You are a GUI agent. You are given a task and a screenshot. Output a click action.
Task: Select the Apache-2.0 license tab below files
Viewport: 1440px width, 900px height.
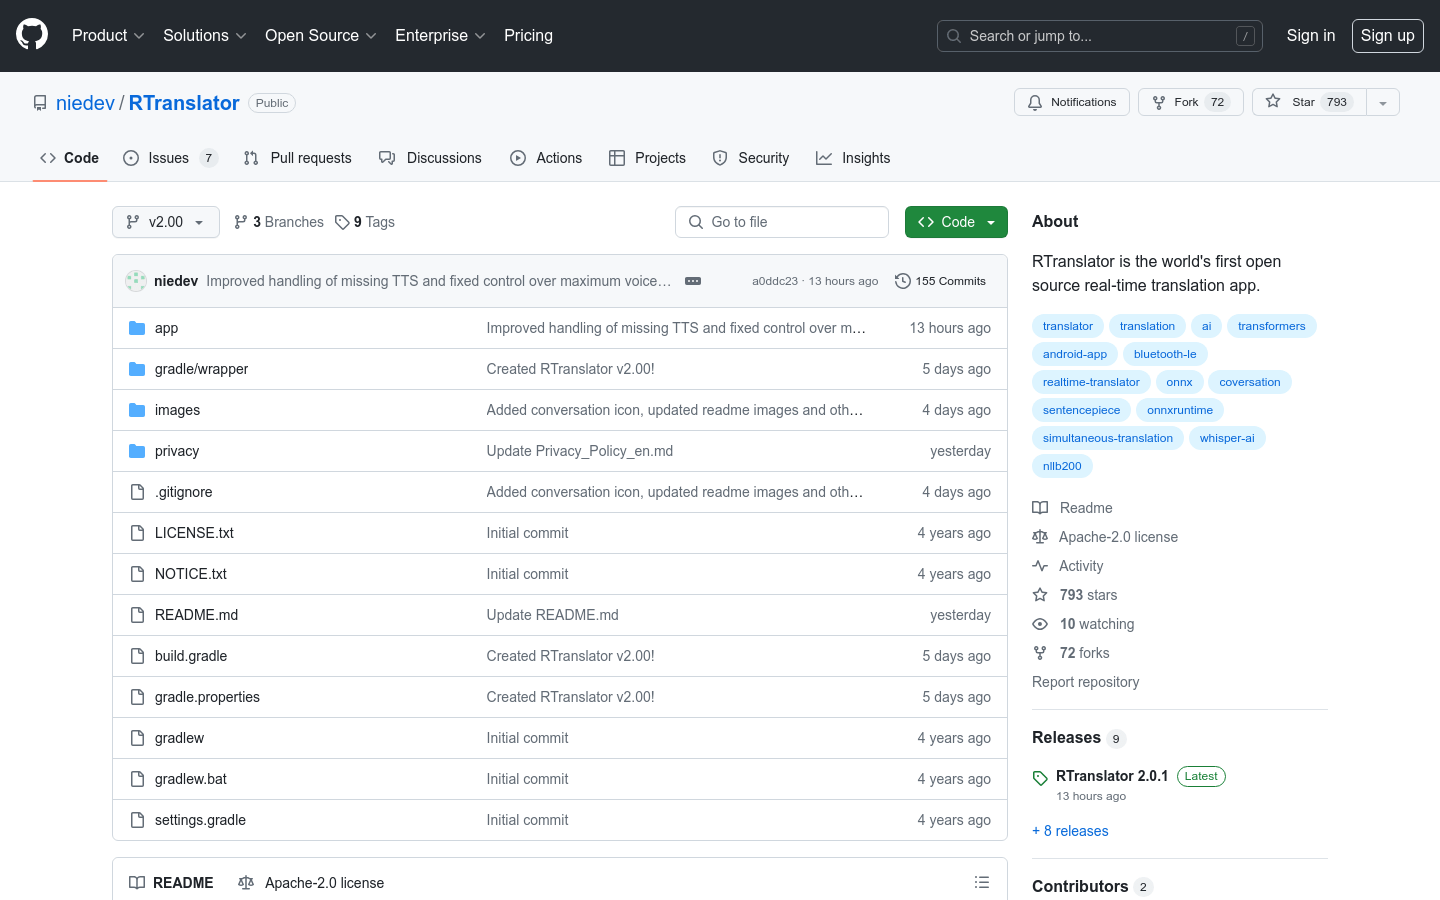(x=311, y=883)
